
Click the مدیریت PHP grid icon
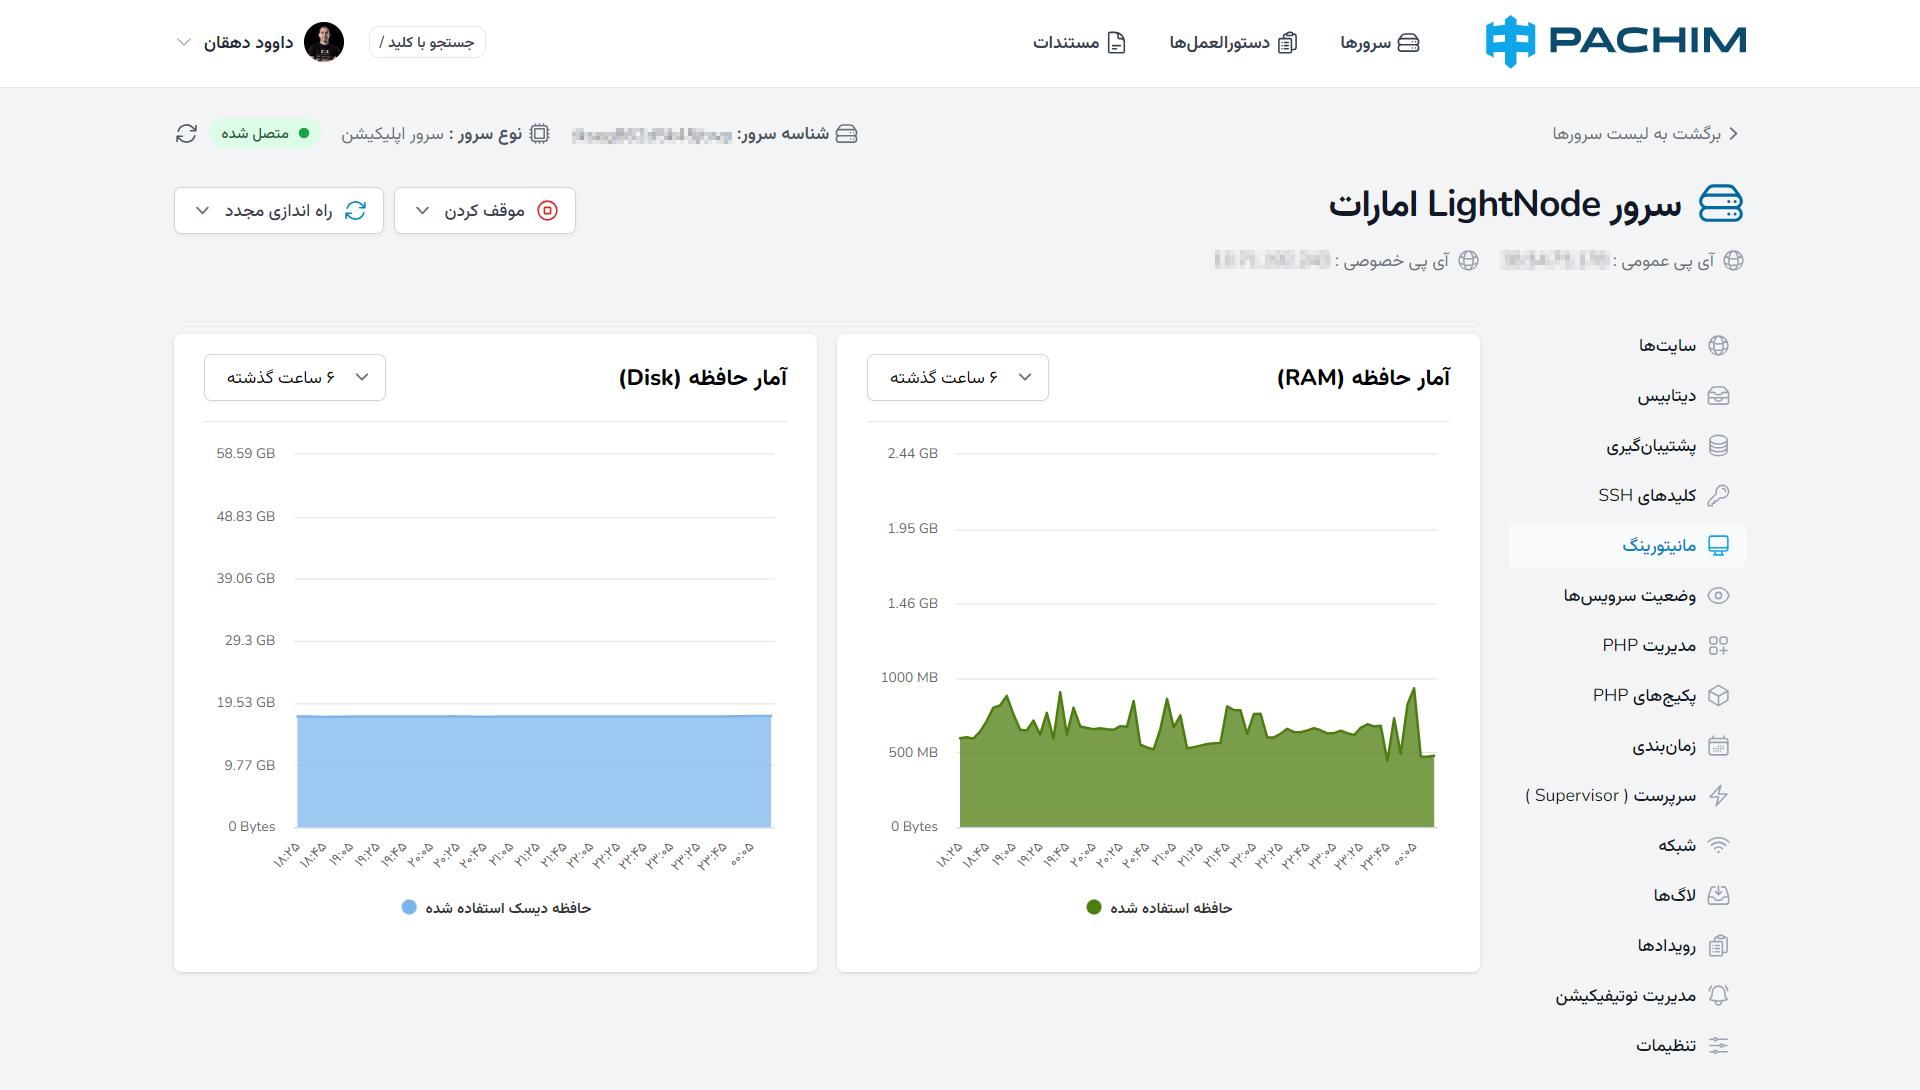point(1718,646)
